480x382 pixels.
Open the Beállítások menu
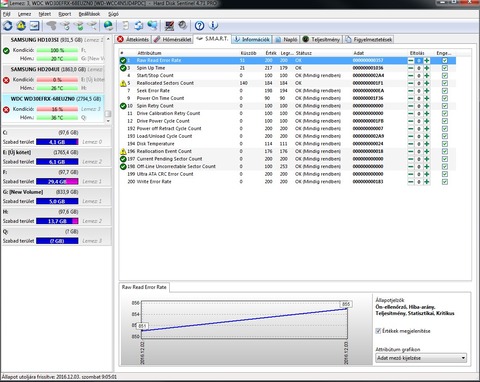pyautogui.click(x=89, y=14)
